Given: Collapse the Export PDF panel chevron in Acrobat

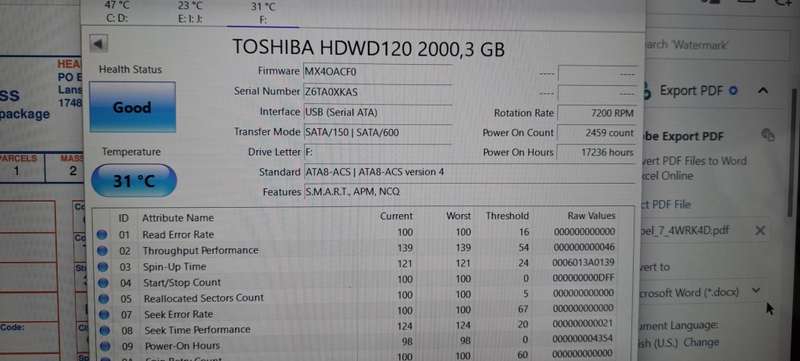Looking at the screenshot, I should coord(763,91).
